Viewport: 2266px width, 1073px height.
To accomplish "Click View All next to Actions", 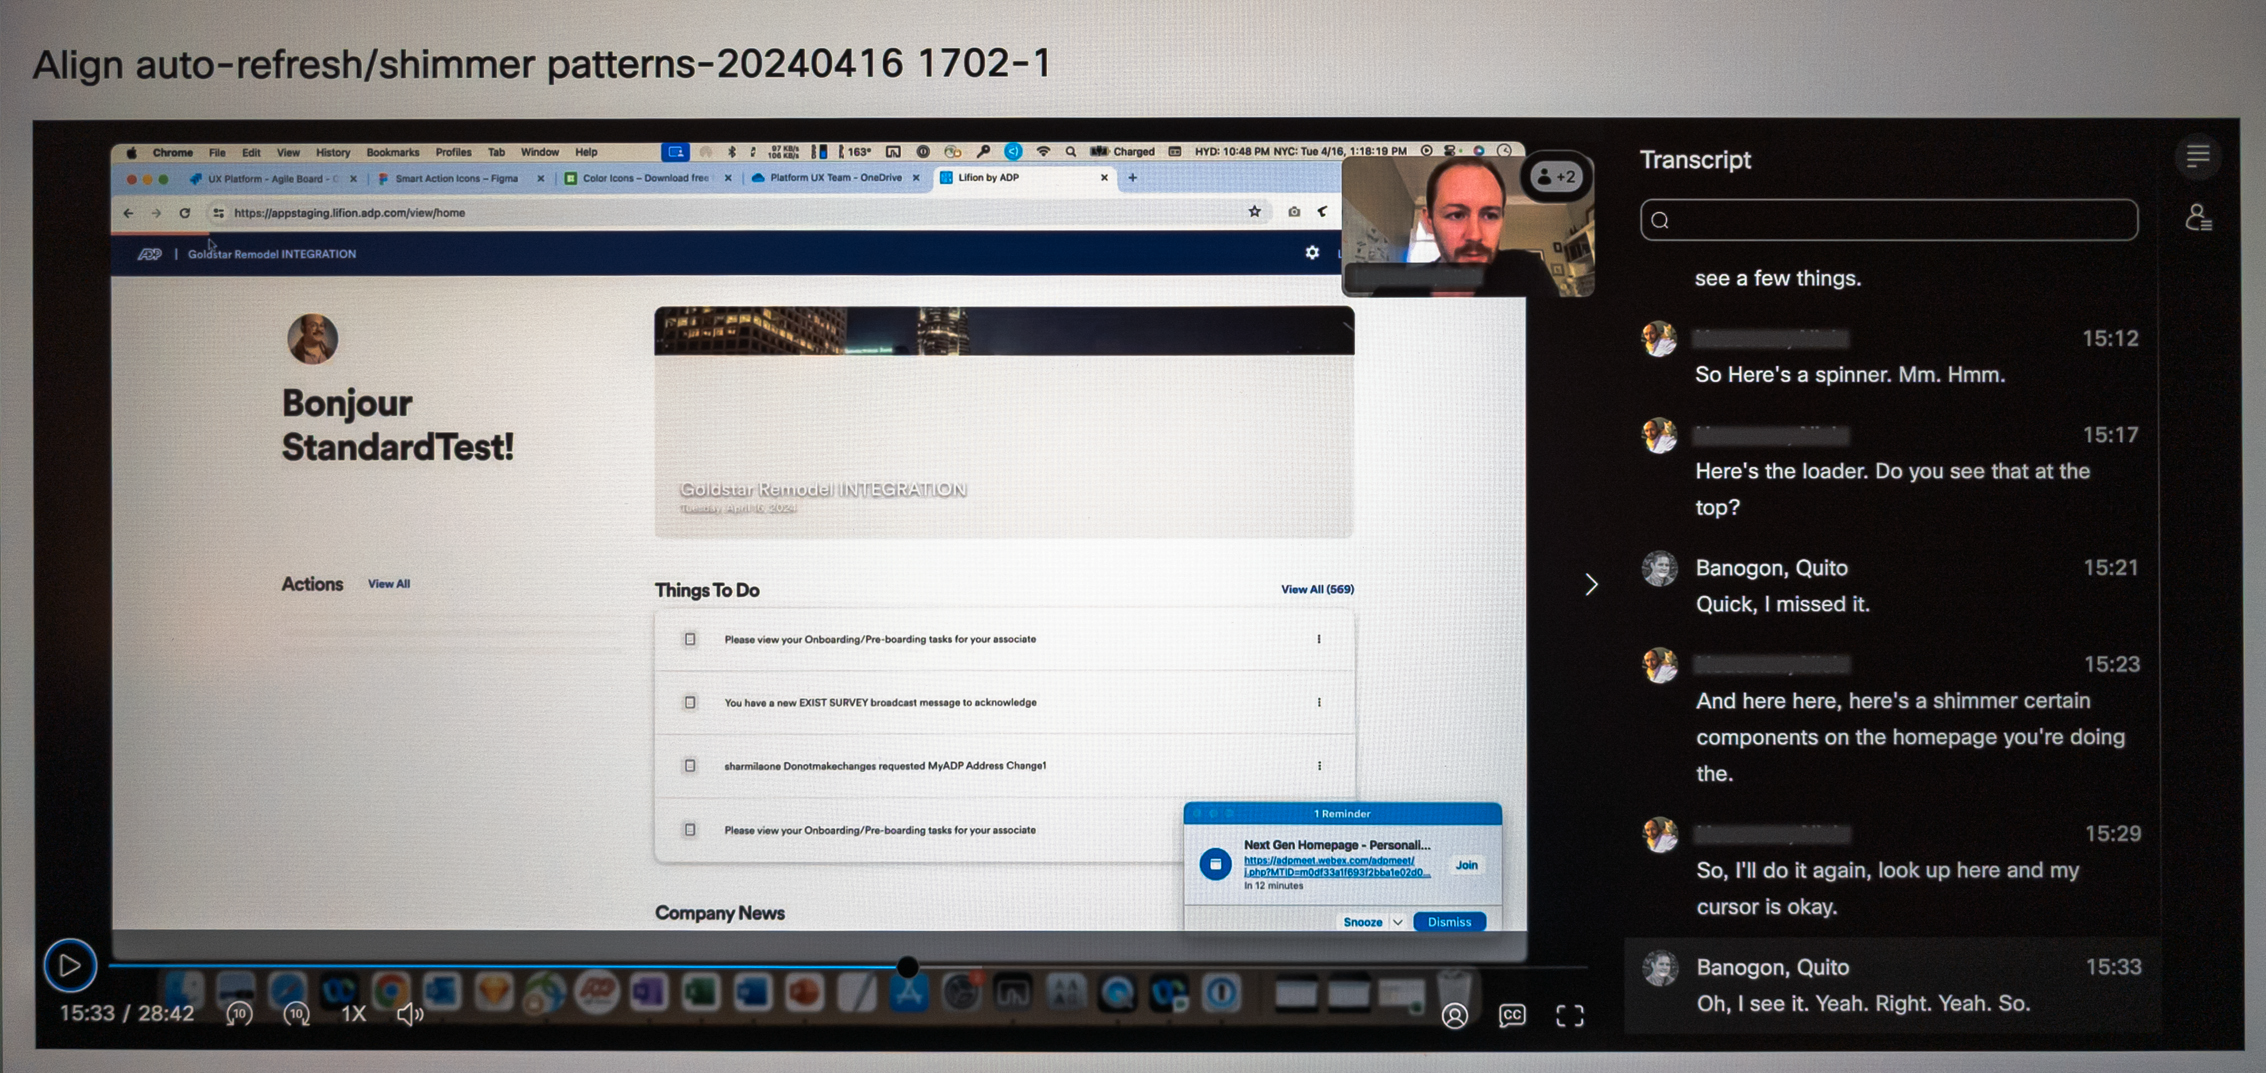I will (389, 584).
